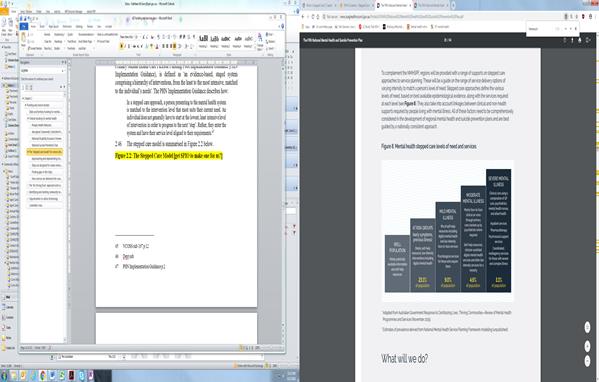
Task: Open Chrome from the Windows taskbar
Action: [x=42, y=376]
